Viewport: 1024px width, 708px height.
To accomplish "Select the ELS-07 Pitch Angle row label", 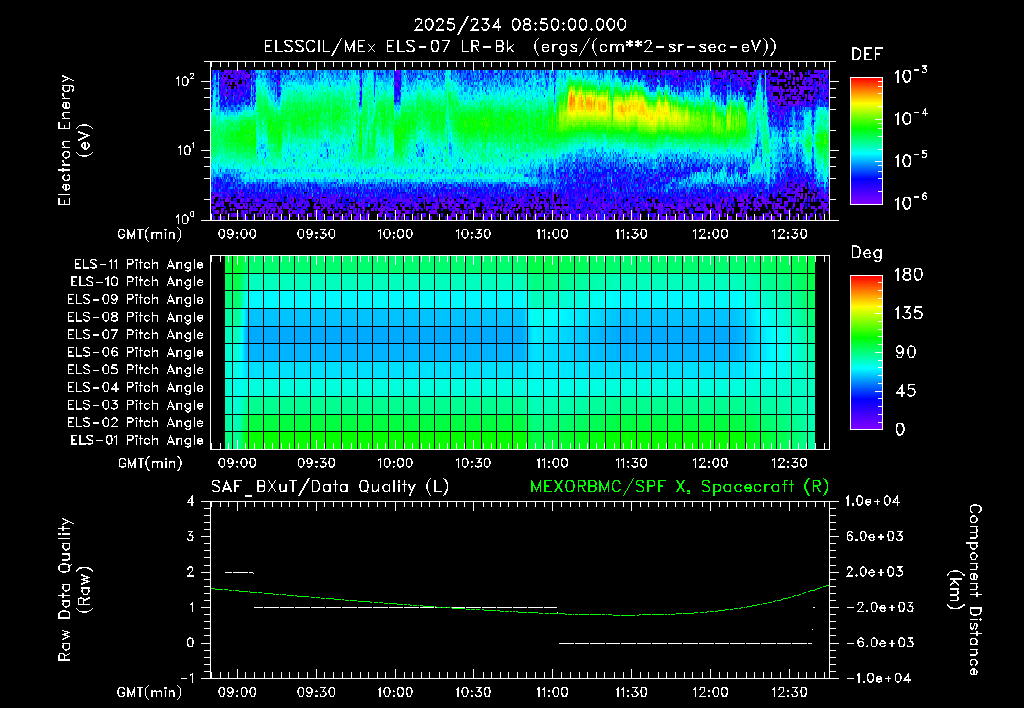I will coord(135,334).
